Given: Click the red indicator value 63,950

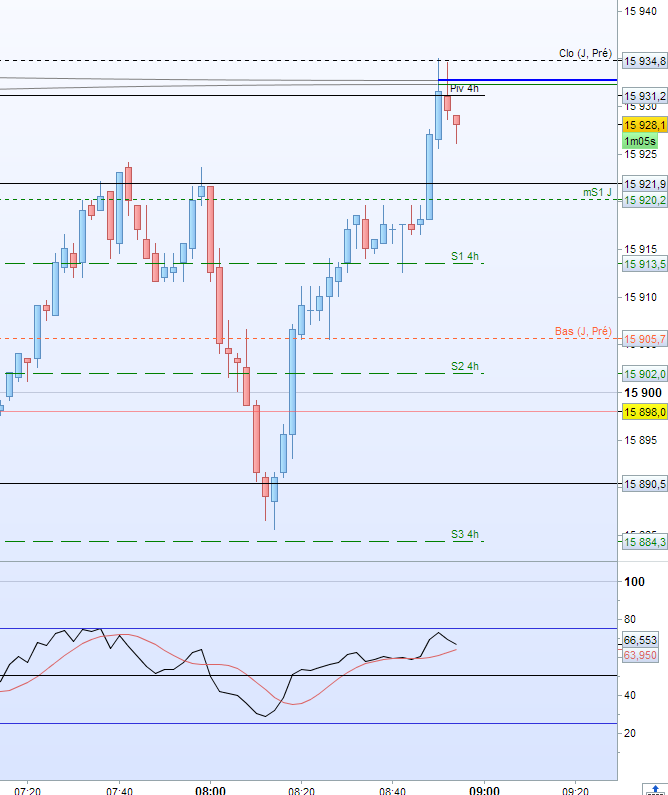Looking at the screenshot, I should click(x=640, y=656).
